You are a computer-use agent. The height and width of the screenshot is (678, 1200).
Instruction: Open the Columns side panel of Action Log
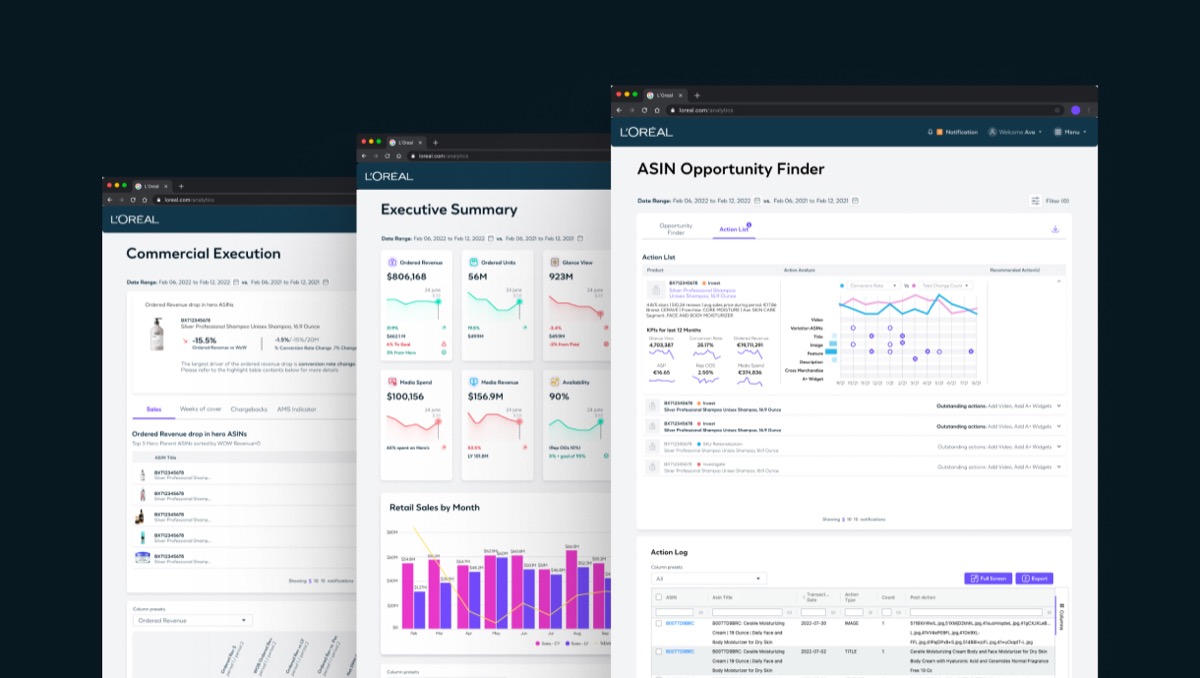[x=1061, y=616]
